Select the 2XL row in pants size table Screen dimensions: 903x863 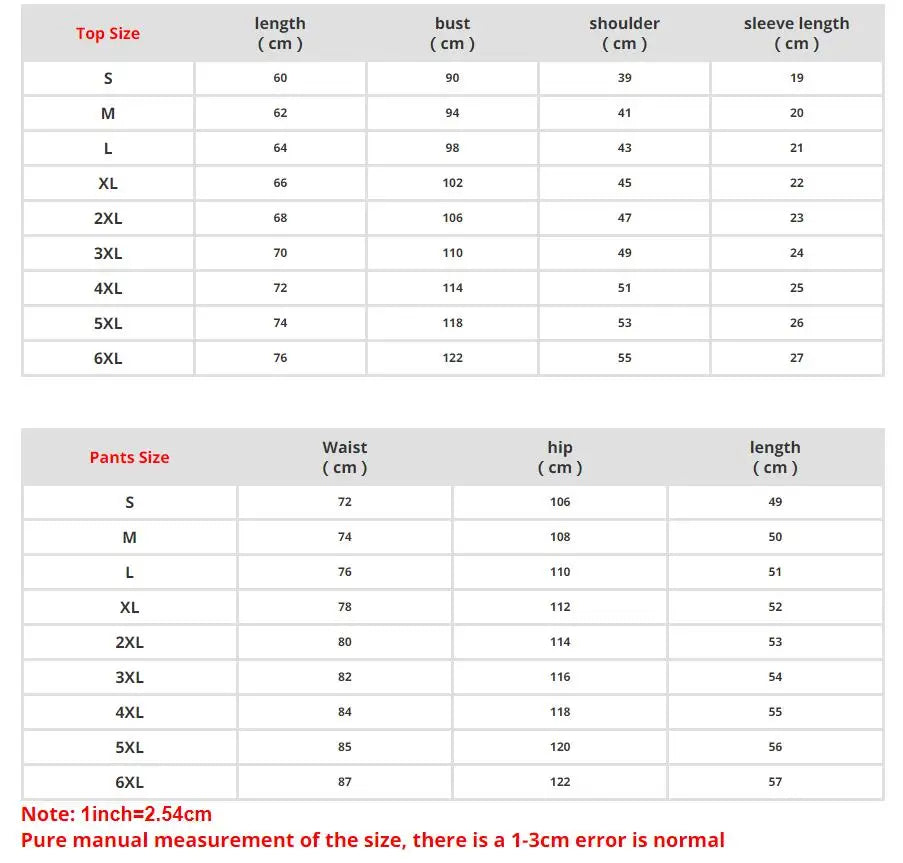(452, 642)
